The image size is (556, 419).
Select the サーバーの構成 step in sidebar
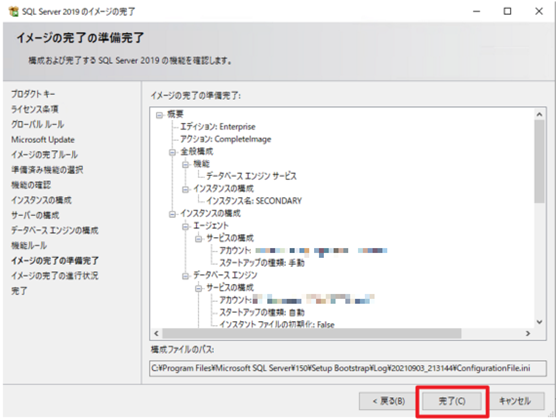(x=35, y=215)
